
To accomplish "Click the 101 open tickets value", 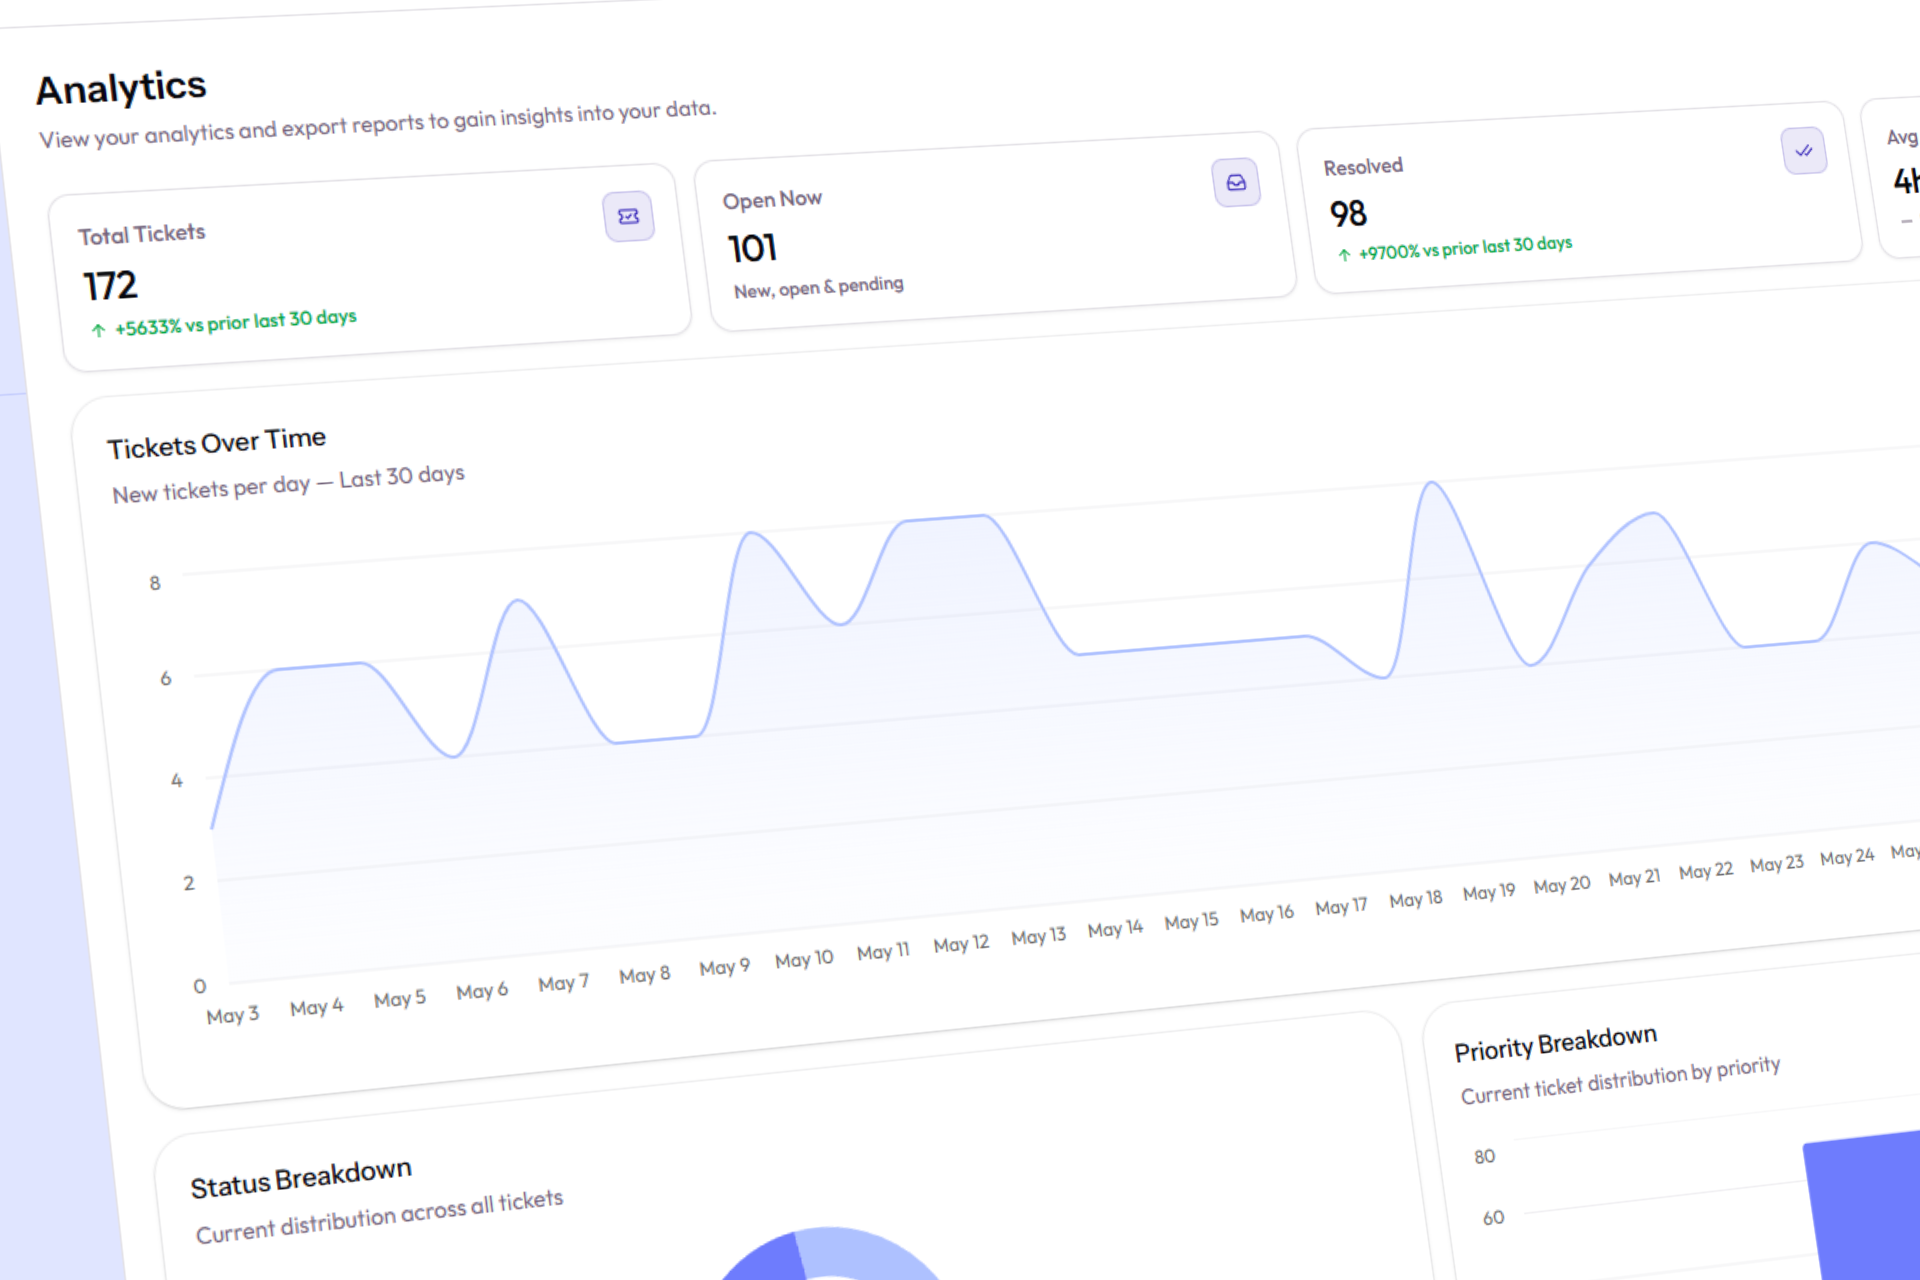I will (x=752, y=248).
